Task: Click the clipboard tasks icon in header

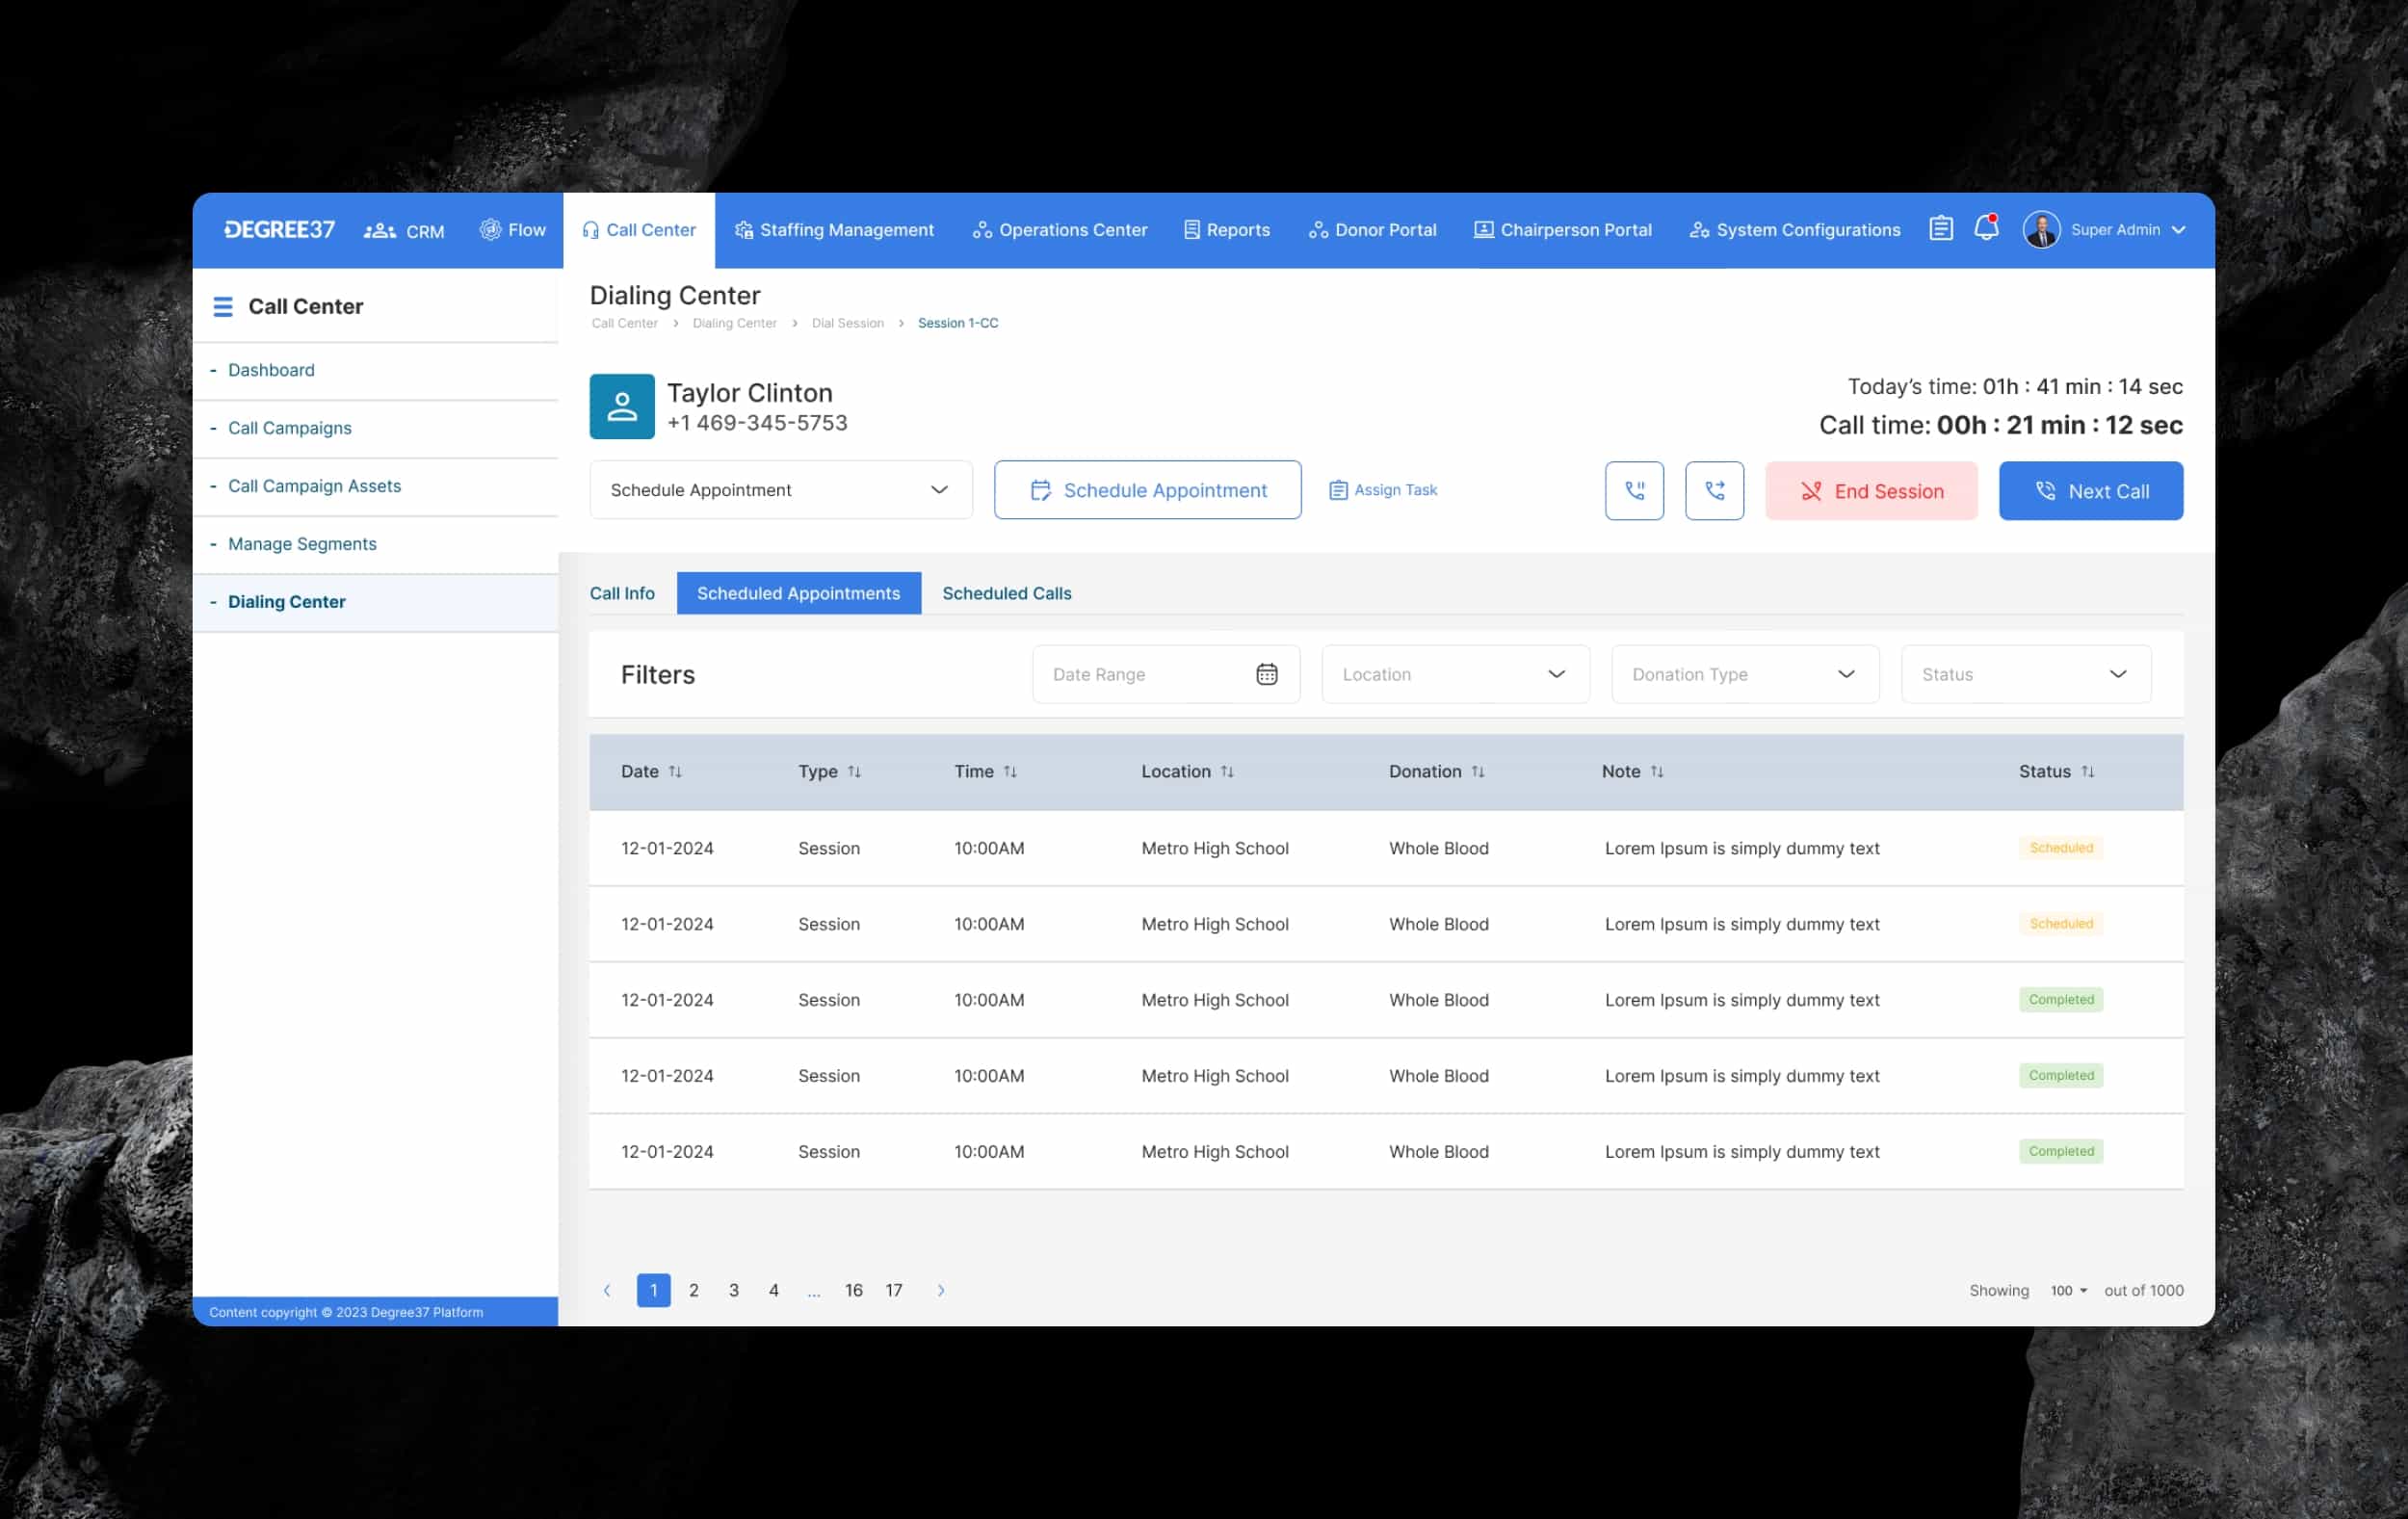Action: [x=1940, y=229]
